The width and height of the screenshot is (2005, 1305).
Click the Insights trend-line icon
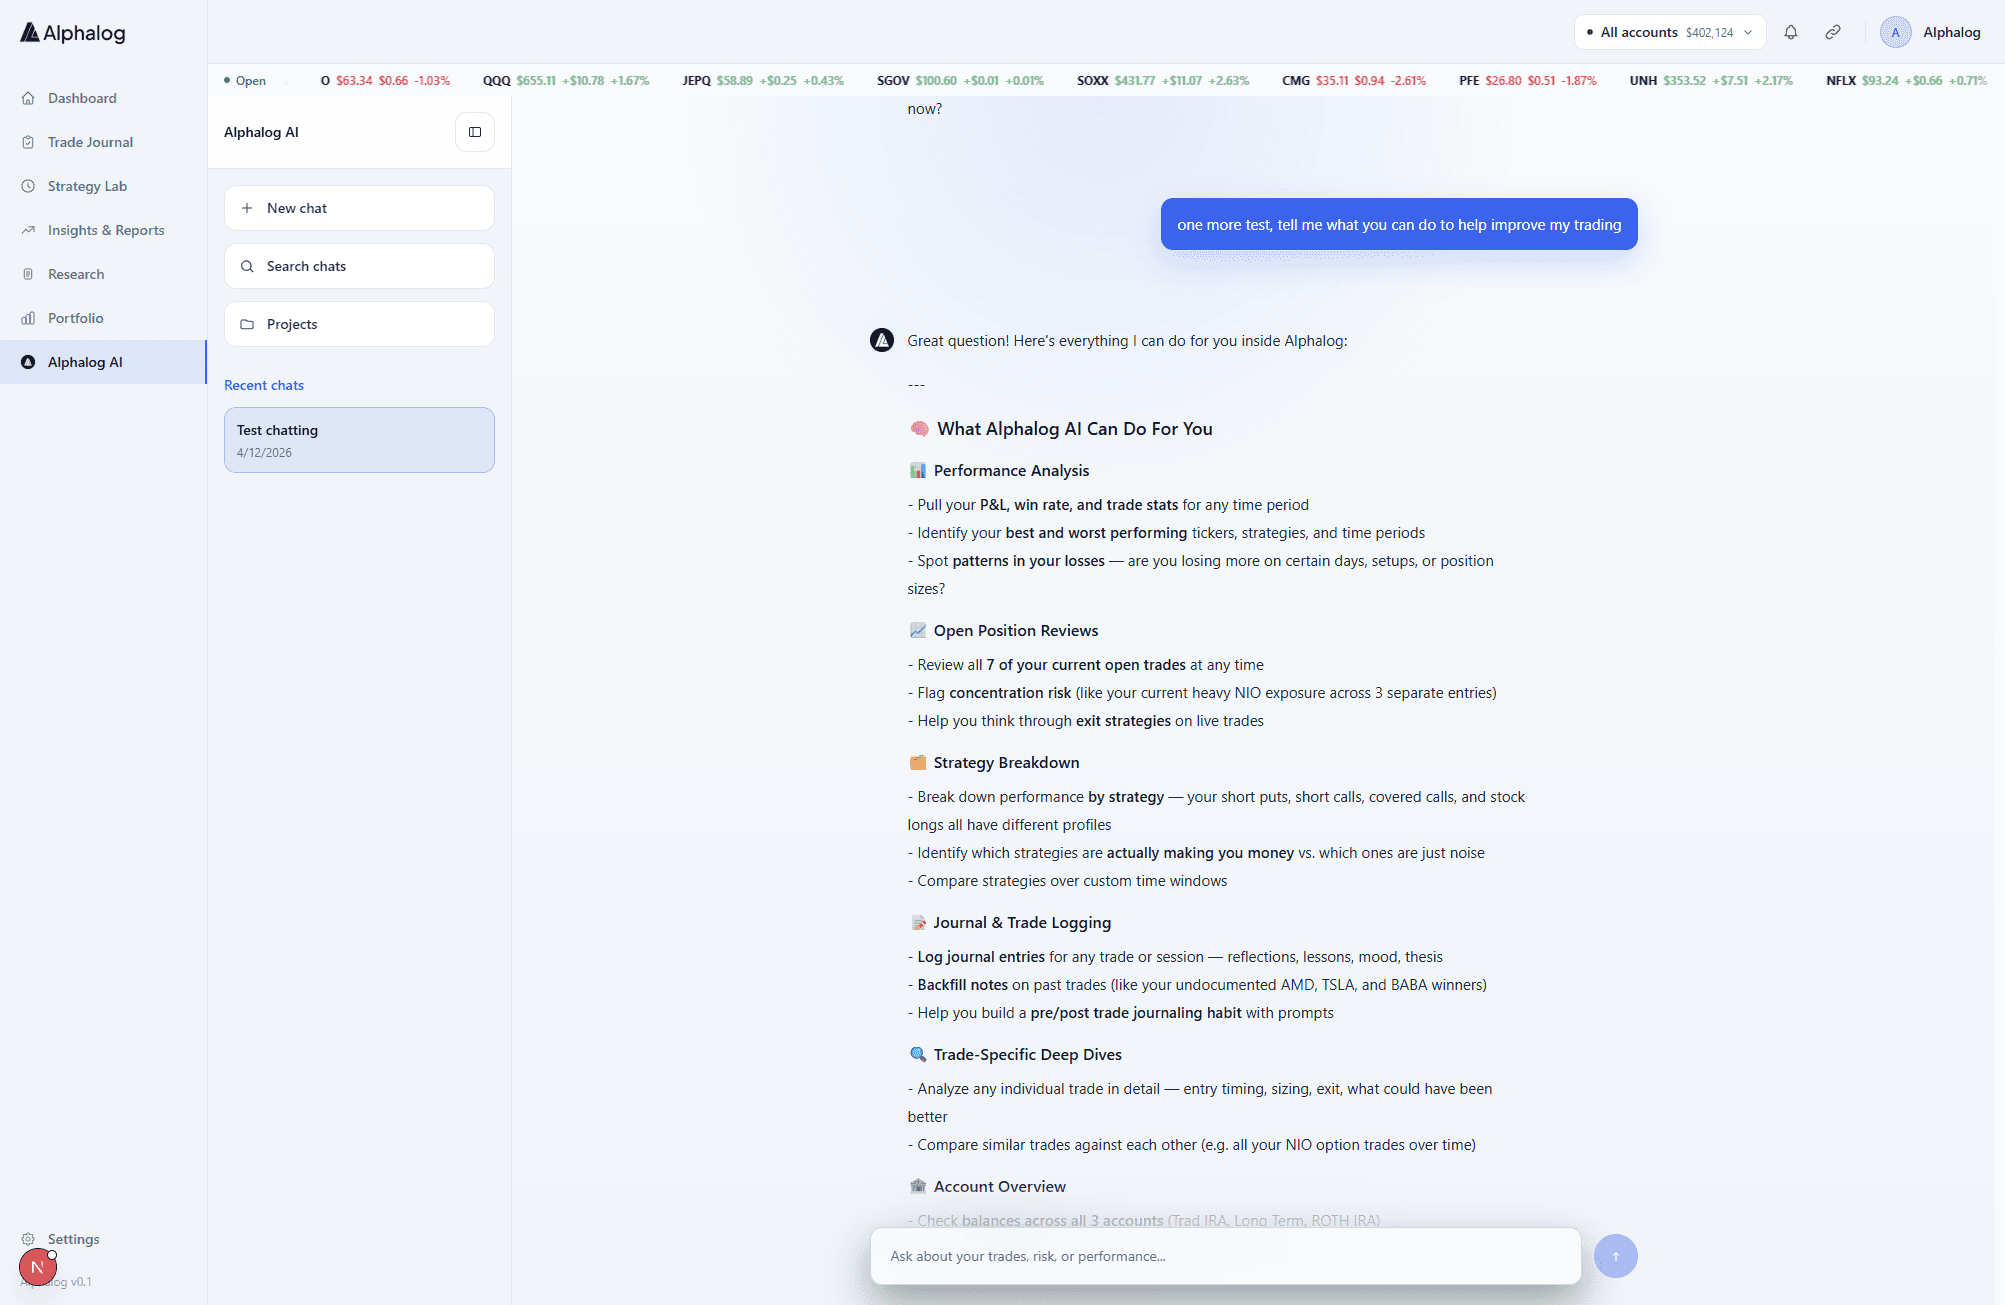point(28,230)
